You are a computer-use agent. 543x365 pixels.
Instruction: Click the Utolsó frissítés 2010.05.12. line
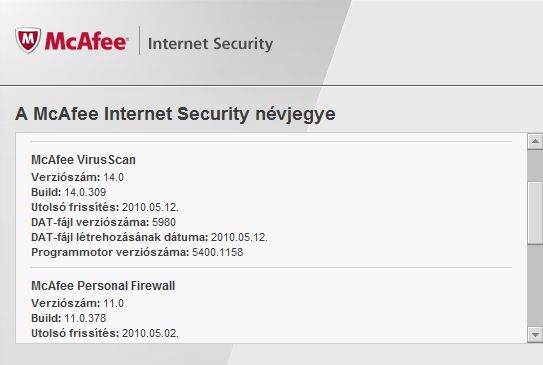105,207
